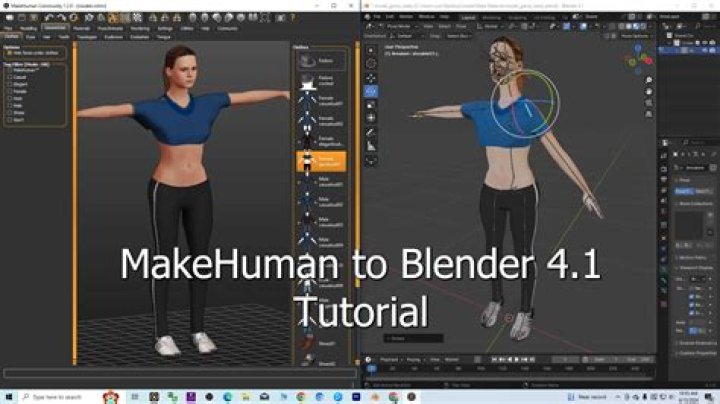
Task: Click Blender viewport zoom magnifier icon
Action: [x=649, y=80]
